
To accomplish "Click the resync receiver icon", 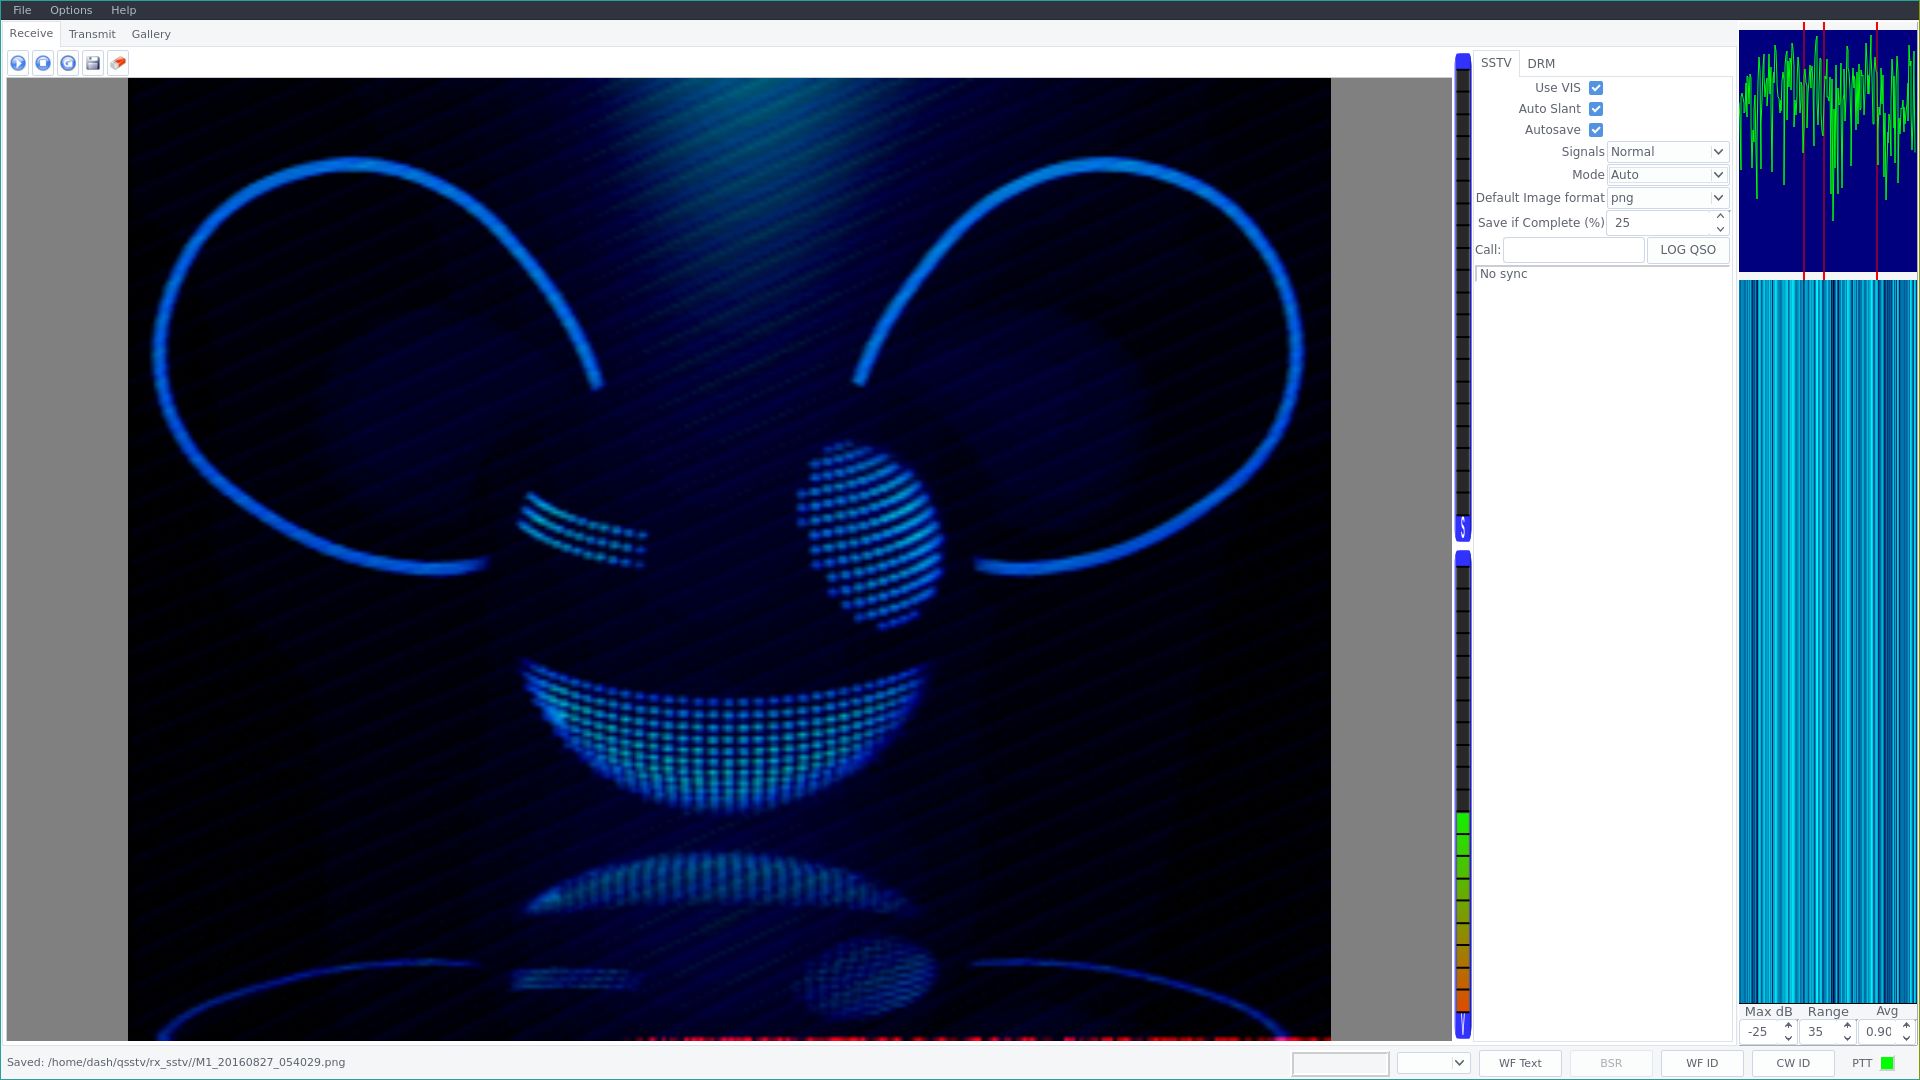I will pos(68,63).
